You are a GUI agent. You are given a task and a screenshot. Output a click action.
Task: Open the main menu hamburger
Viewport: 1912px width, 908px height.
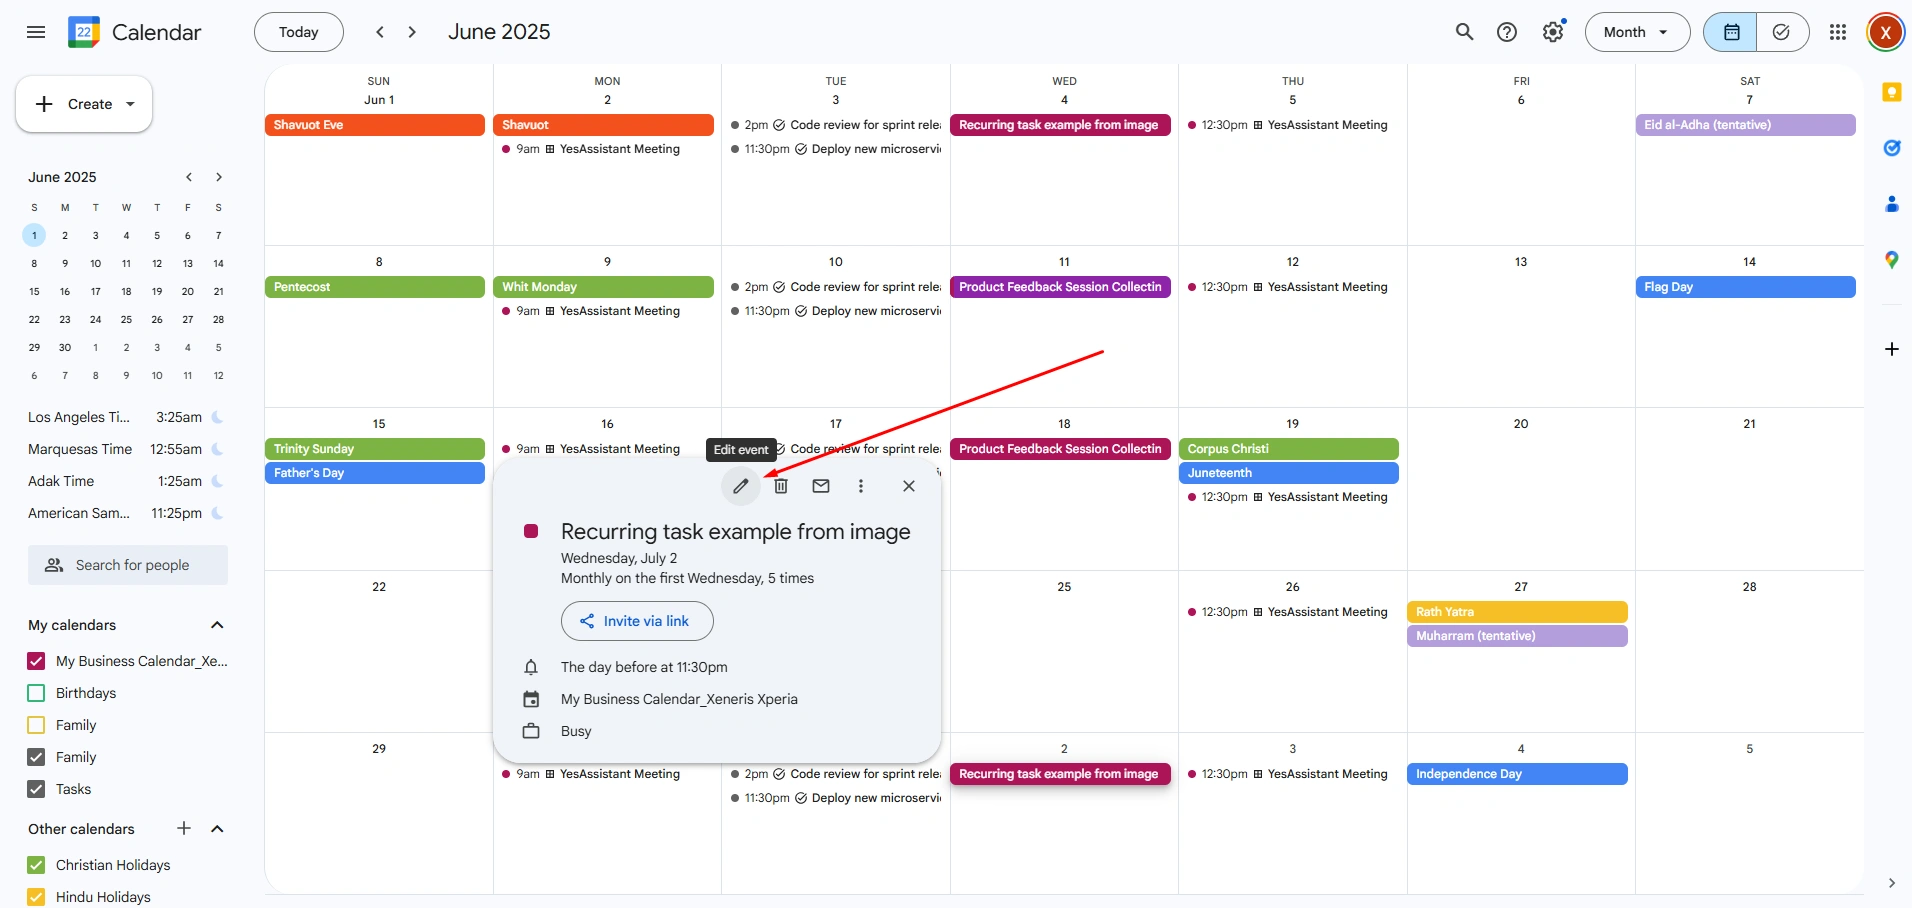click(x=36, y=32)
